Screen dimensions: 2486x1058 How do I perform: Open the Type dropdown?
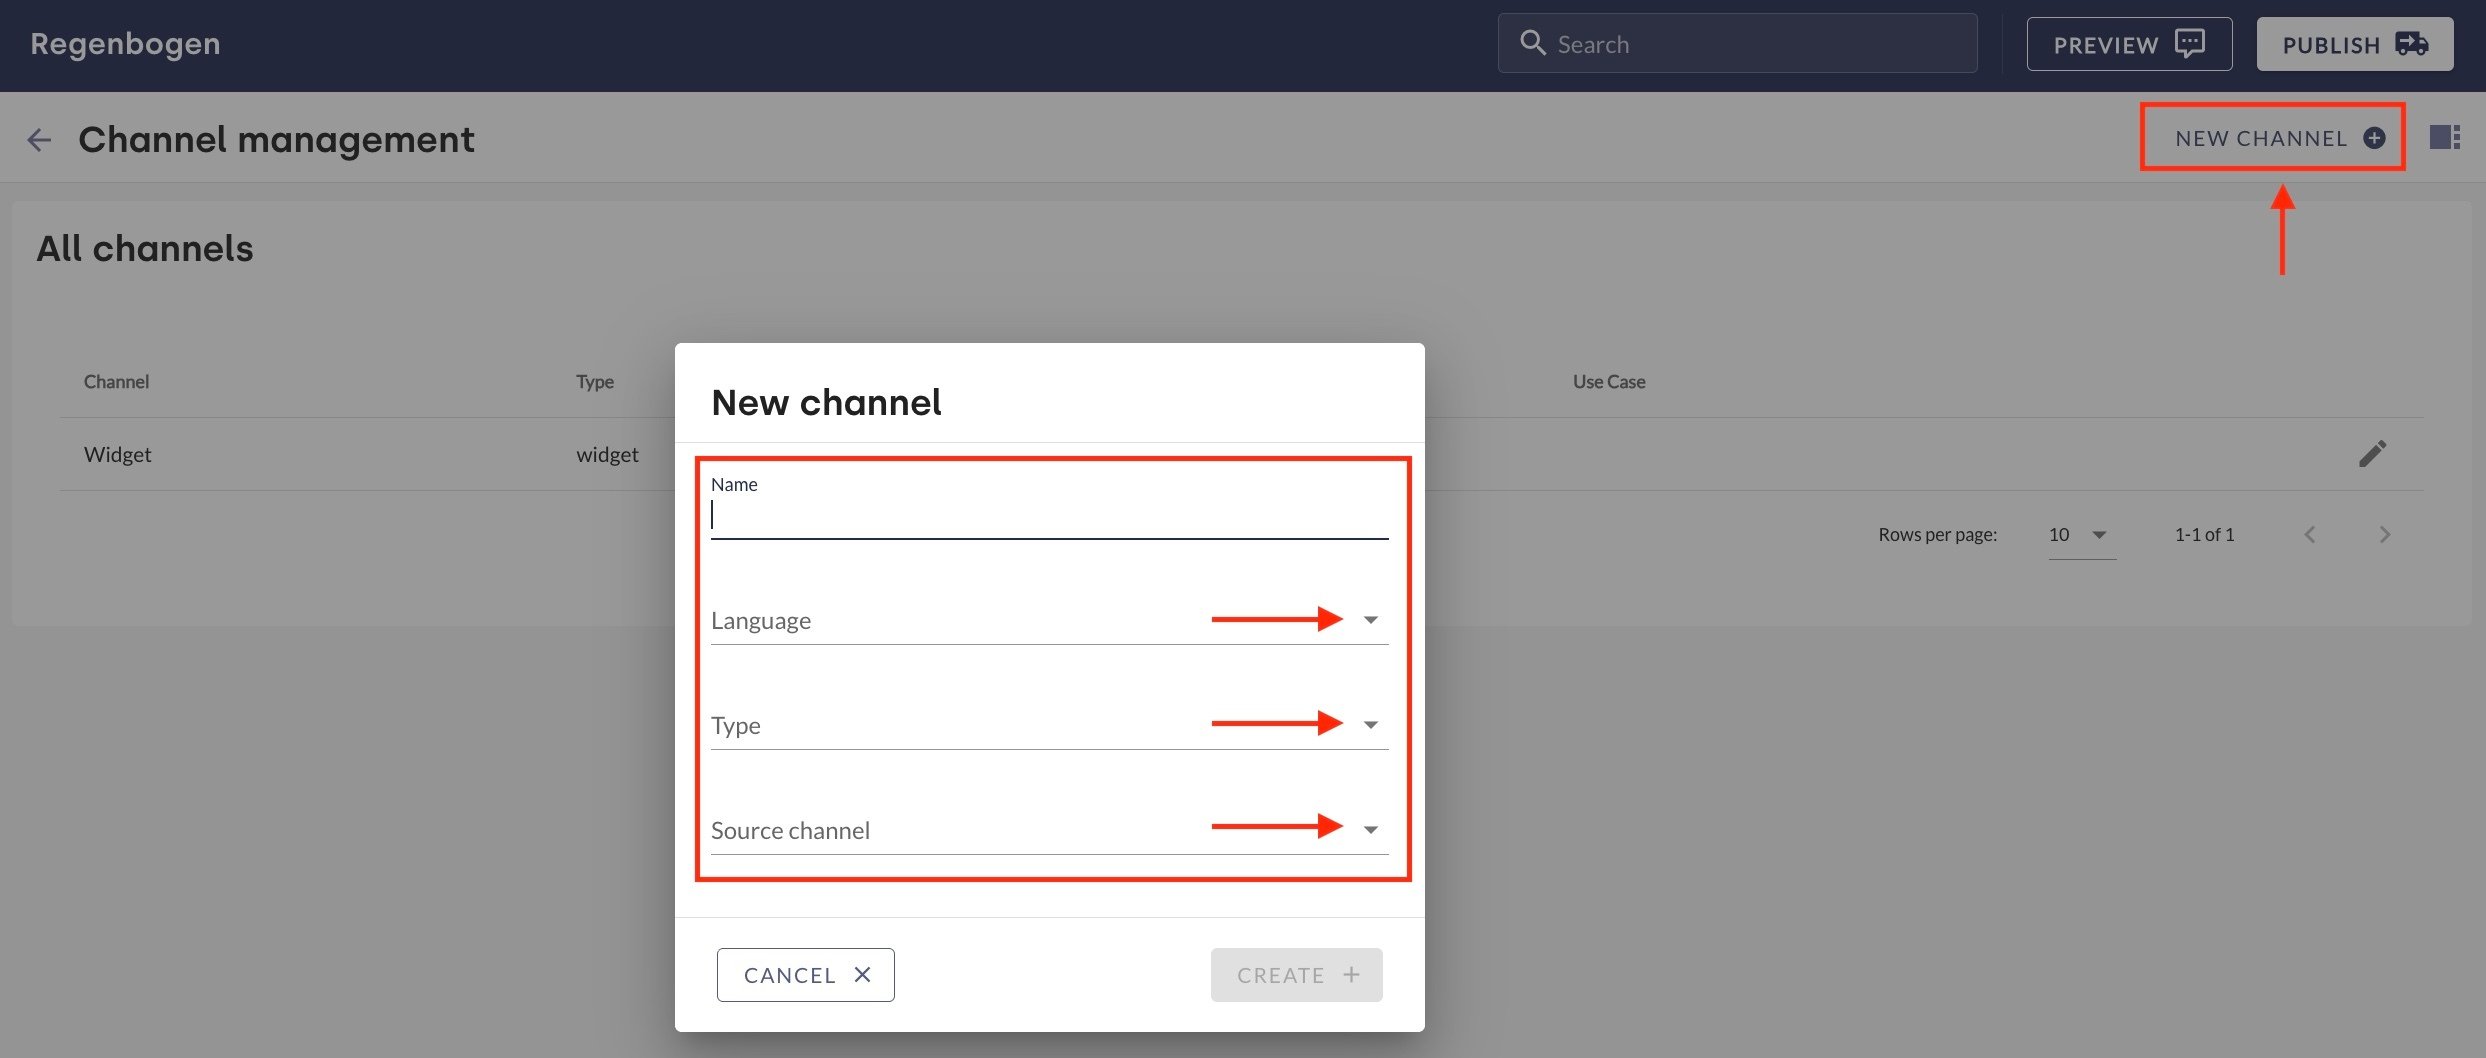(1370, 725)
